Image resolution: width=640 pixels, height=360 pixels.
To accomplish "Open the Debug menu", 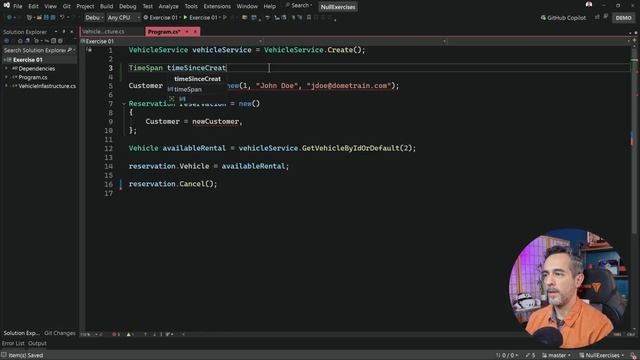I will coord(128,7).
